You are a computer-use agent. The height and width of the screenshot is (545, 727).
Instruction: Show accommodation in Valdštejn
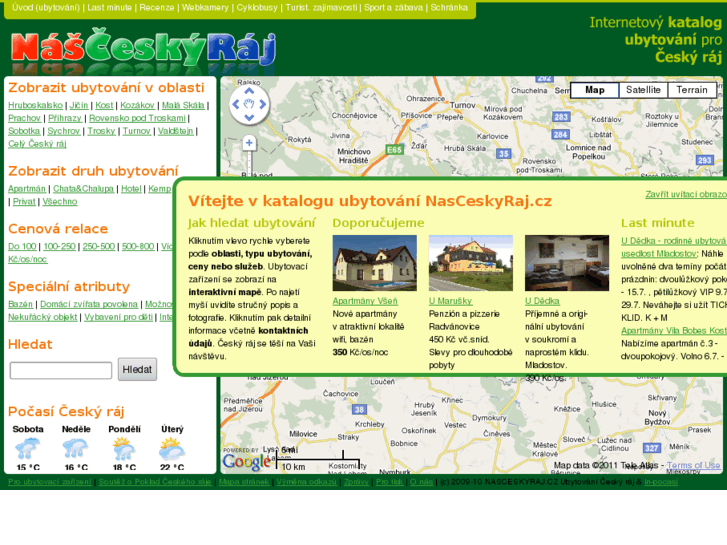(x=175, y=131)
